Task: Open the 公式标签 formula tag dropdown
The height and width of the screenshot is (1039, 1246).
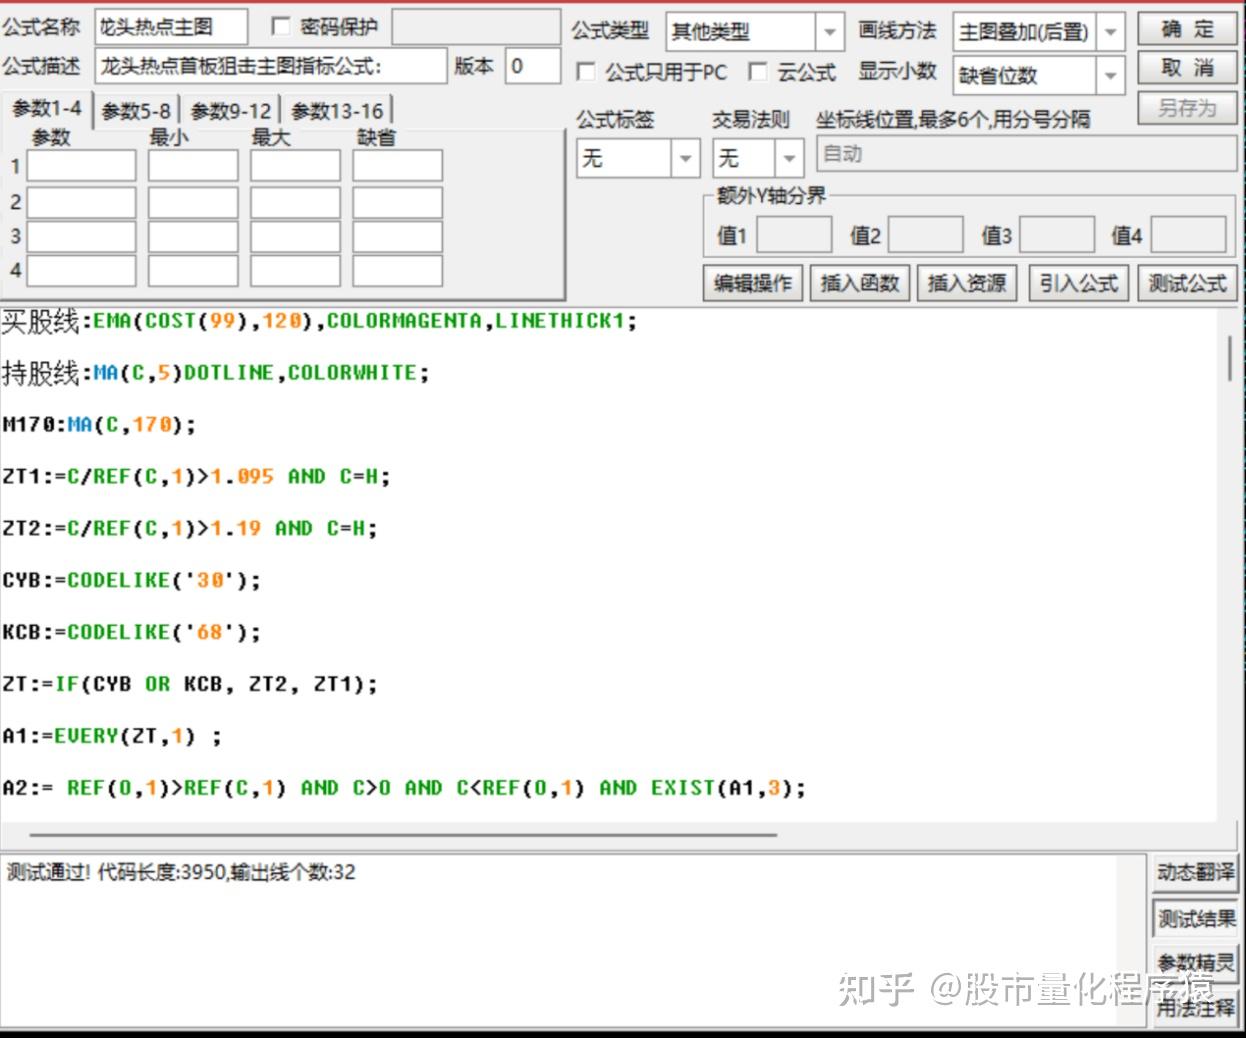Action: [685, 158]
